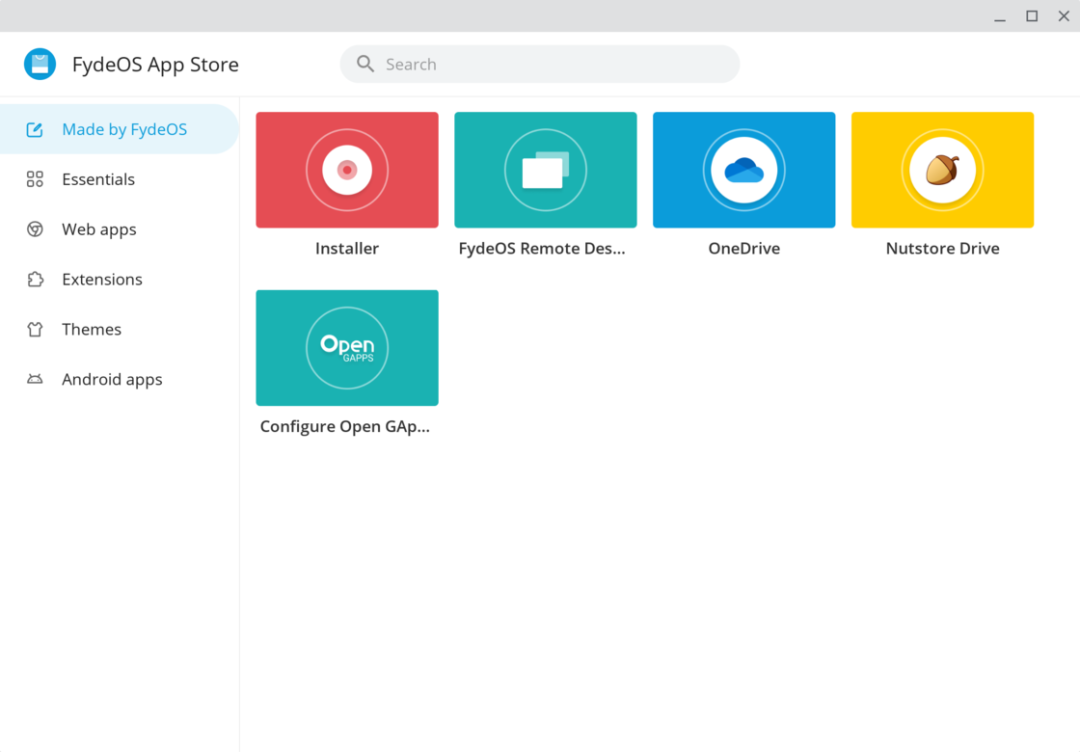Click the magnifier icon in search bar
The height and width of the screenshot is (752, 1080).
(x=365, y=64)
